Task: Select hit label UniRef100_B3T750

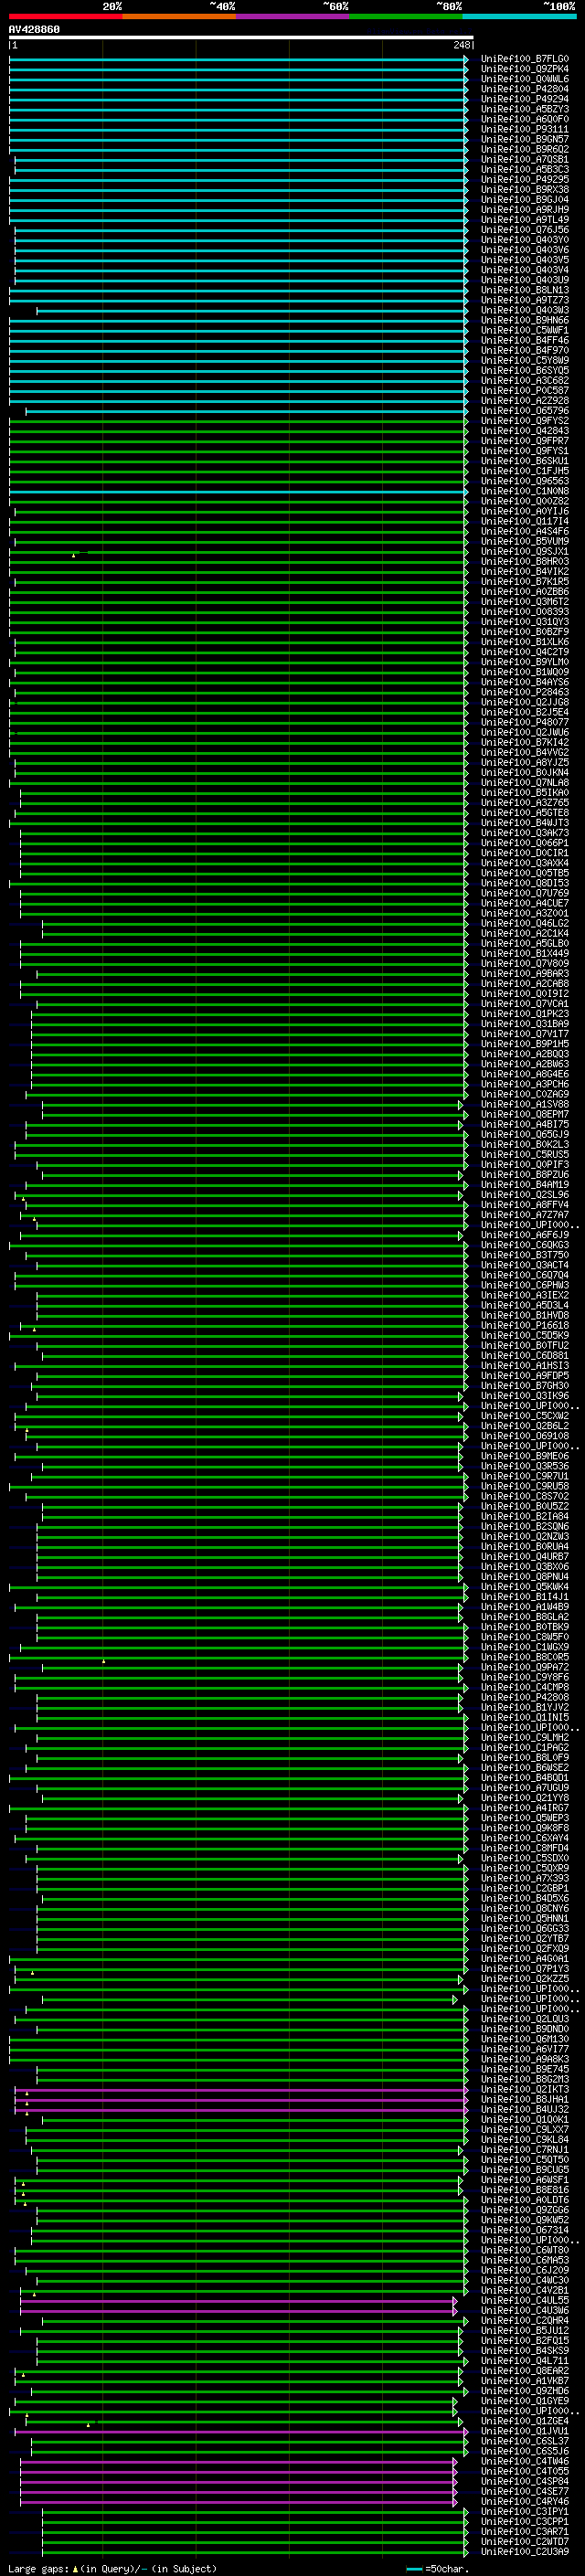Action: (x=525, y=1255)
